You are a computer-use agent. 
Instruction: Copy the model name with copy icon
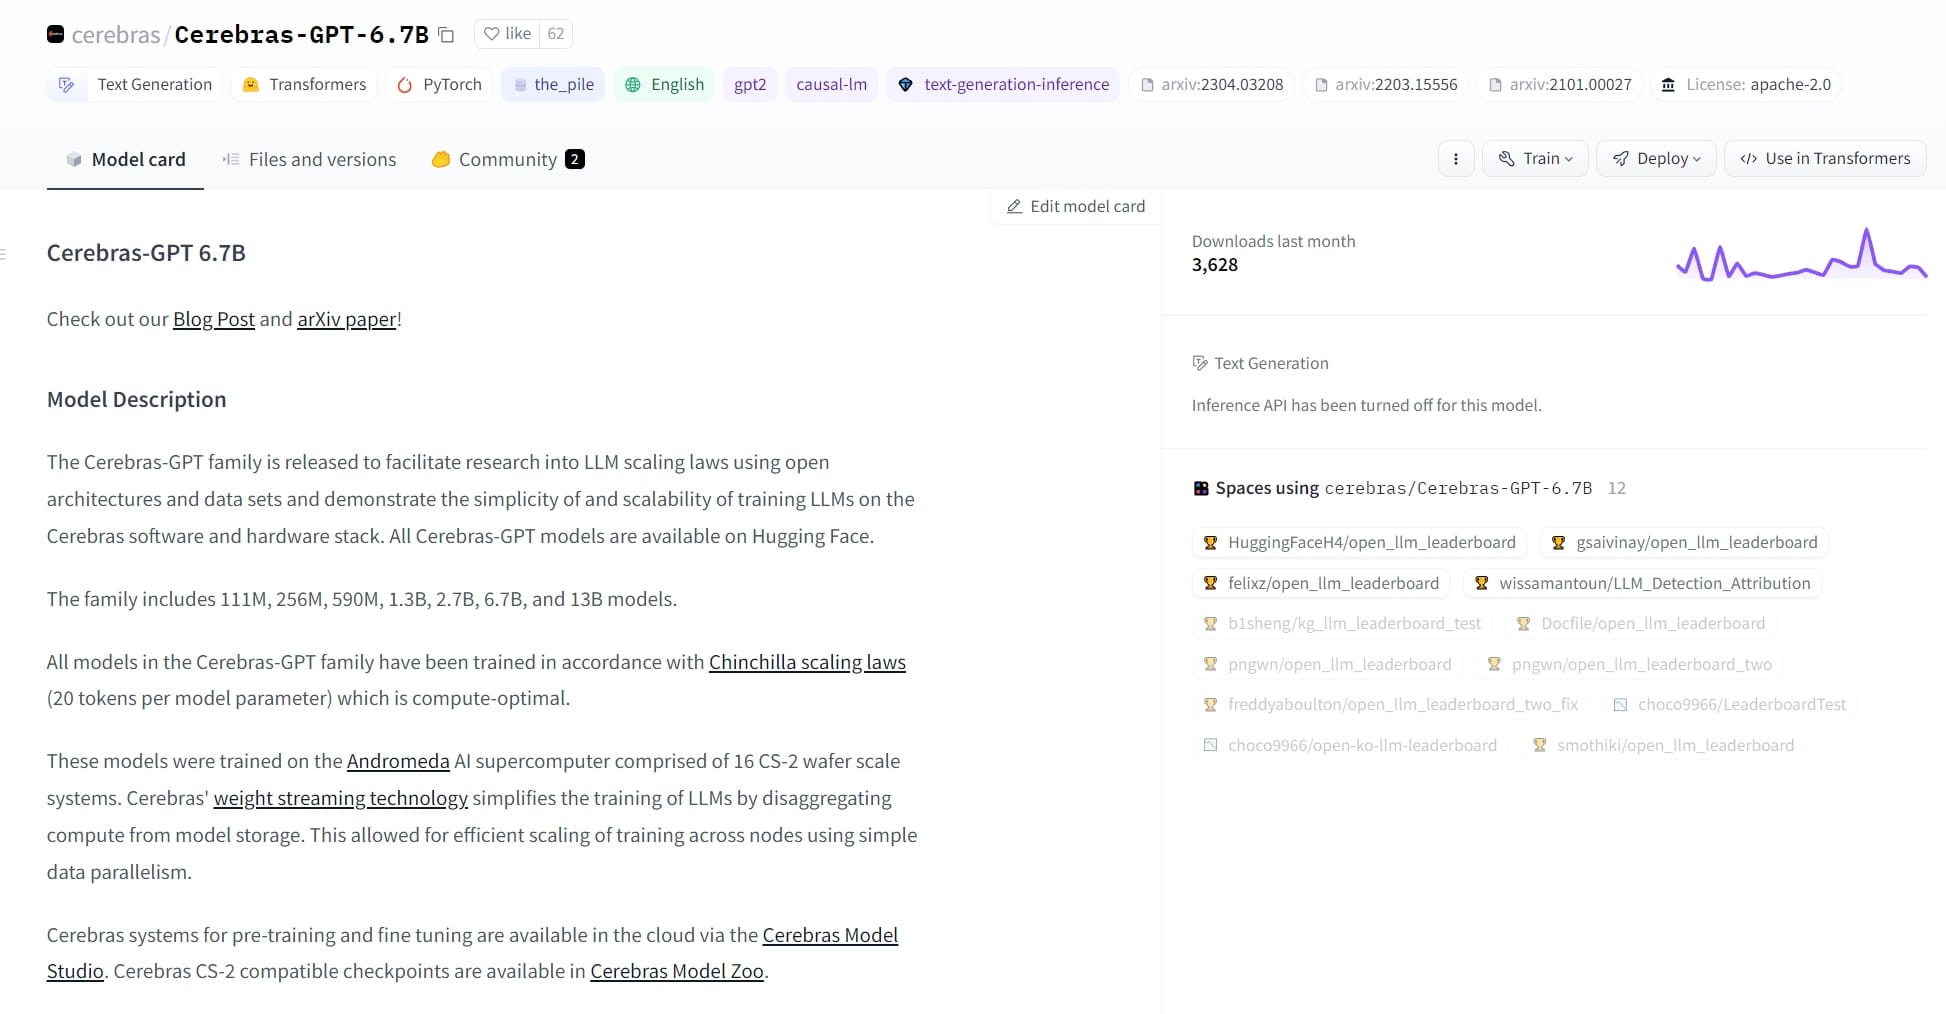(x=447, y=35)
